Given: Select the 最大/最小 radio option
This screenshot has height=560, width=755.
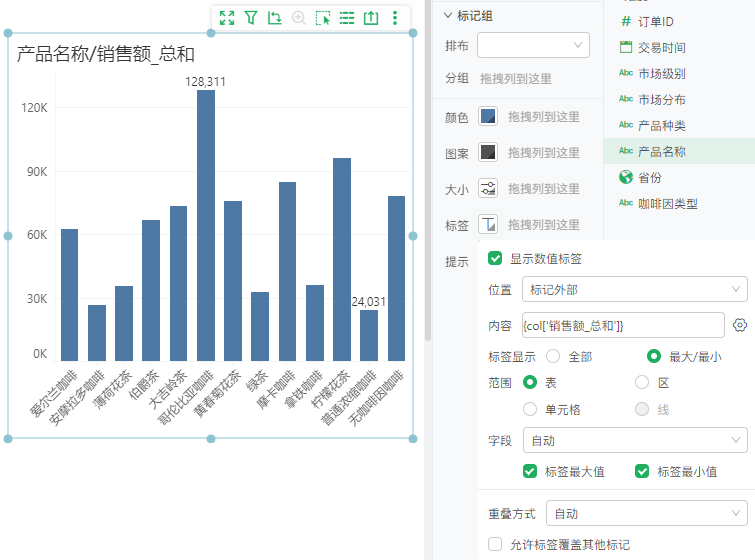Looking at the screenshot, I should coord(653,356).
